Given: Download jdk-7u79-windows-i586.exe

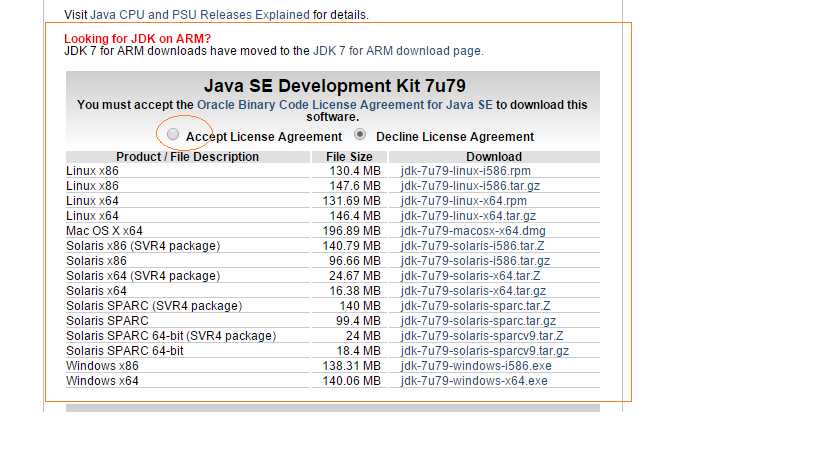Looking at the screenshot, I should coord(476,366).
